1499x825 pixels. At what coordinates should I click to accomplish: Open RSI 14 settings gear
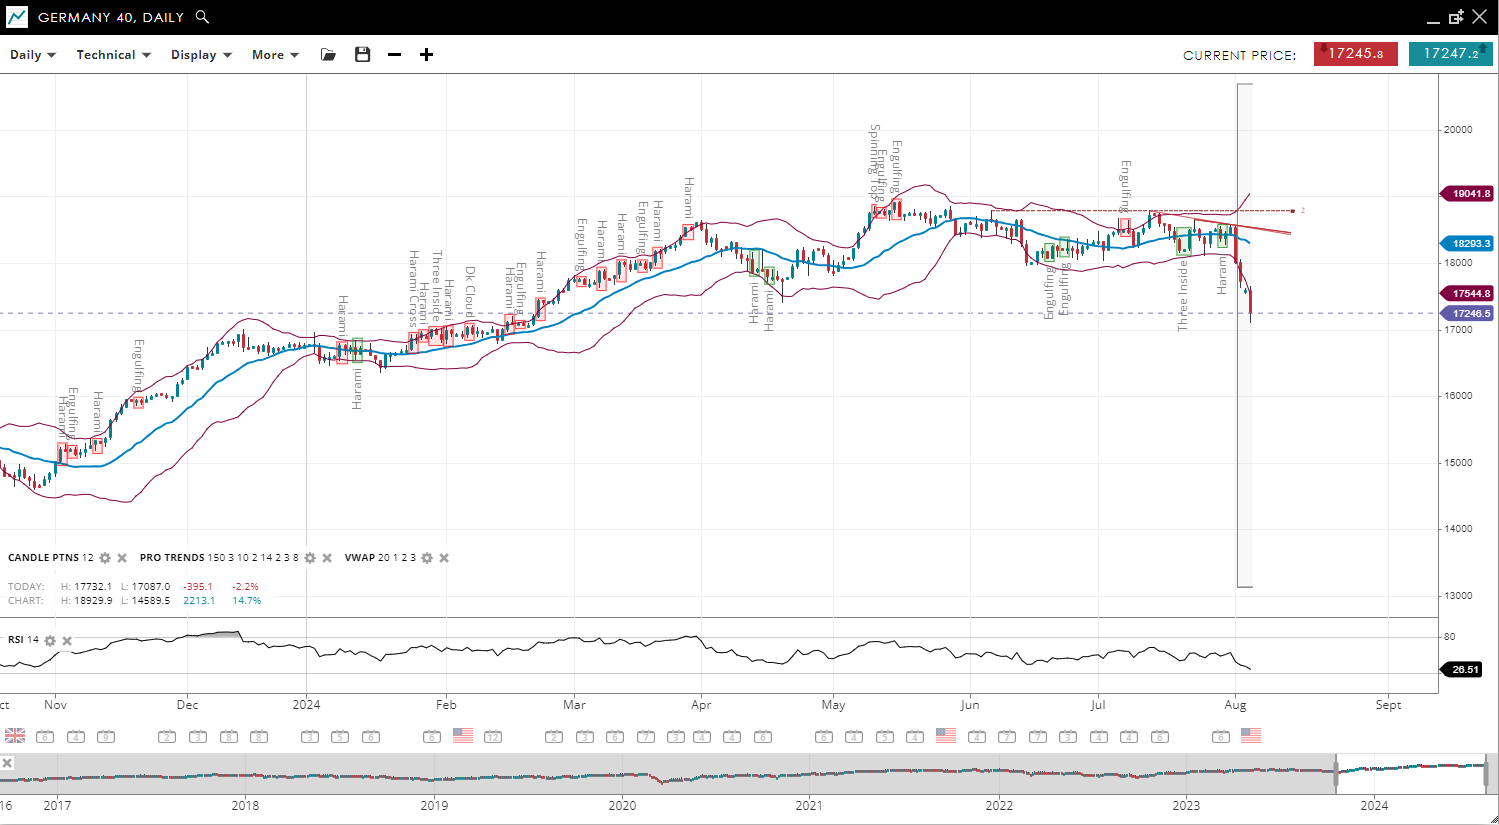(50, 641)
